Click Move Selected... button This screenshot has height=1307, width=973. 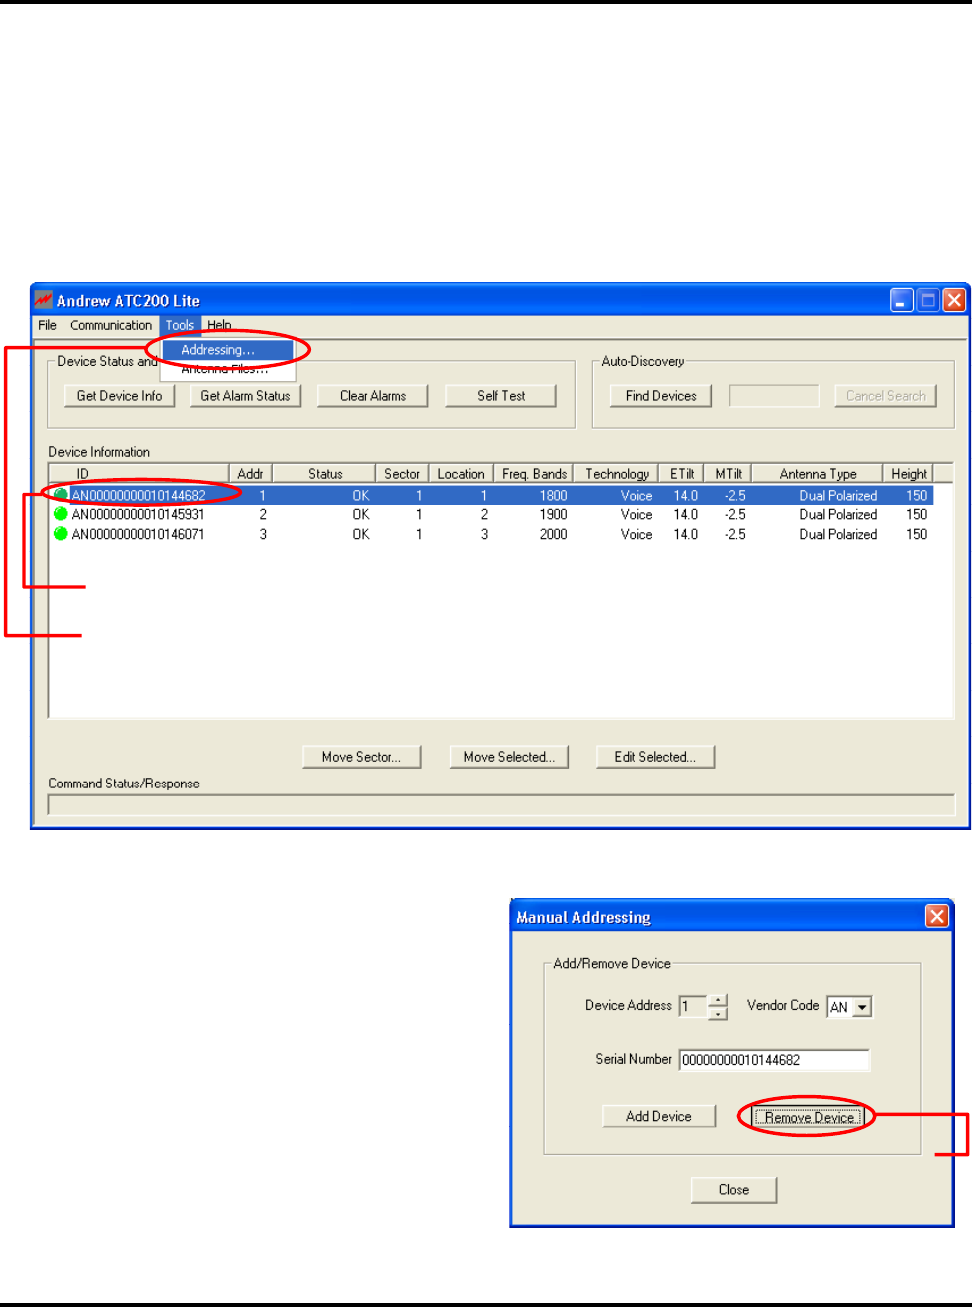click(x=509, y=757)
